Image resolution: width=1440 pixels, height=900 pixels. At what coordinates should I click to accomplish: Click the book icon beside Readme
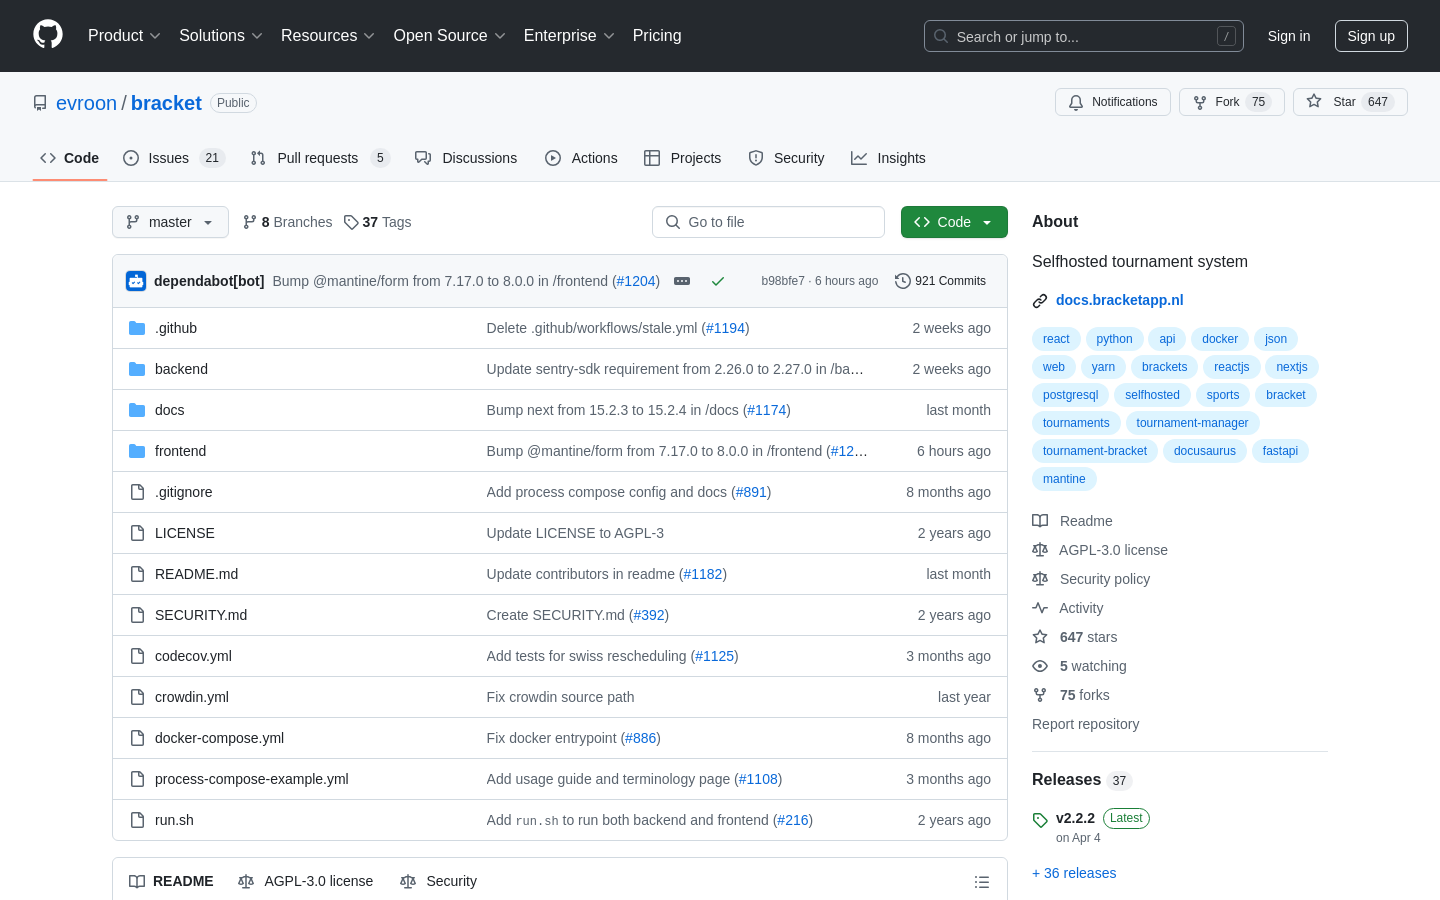[x=1040, y=521]
